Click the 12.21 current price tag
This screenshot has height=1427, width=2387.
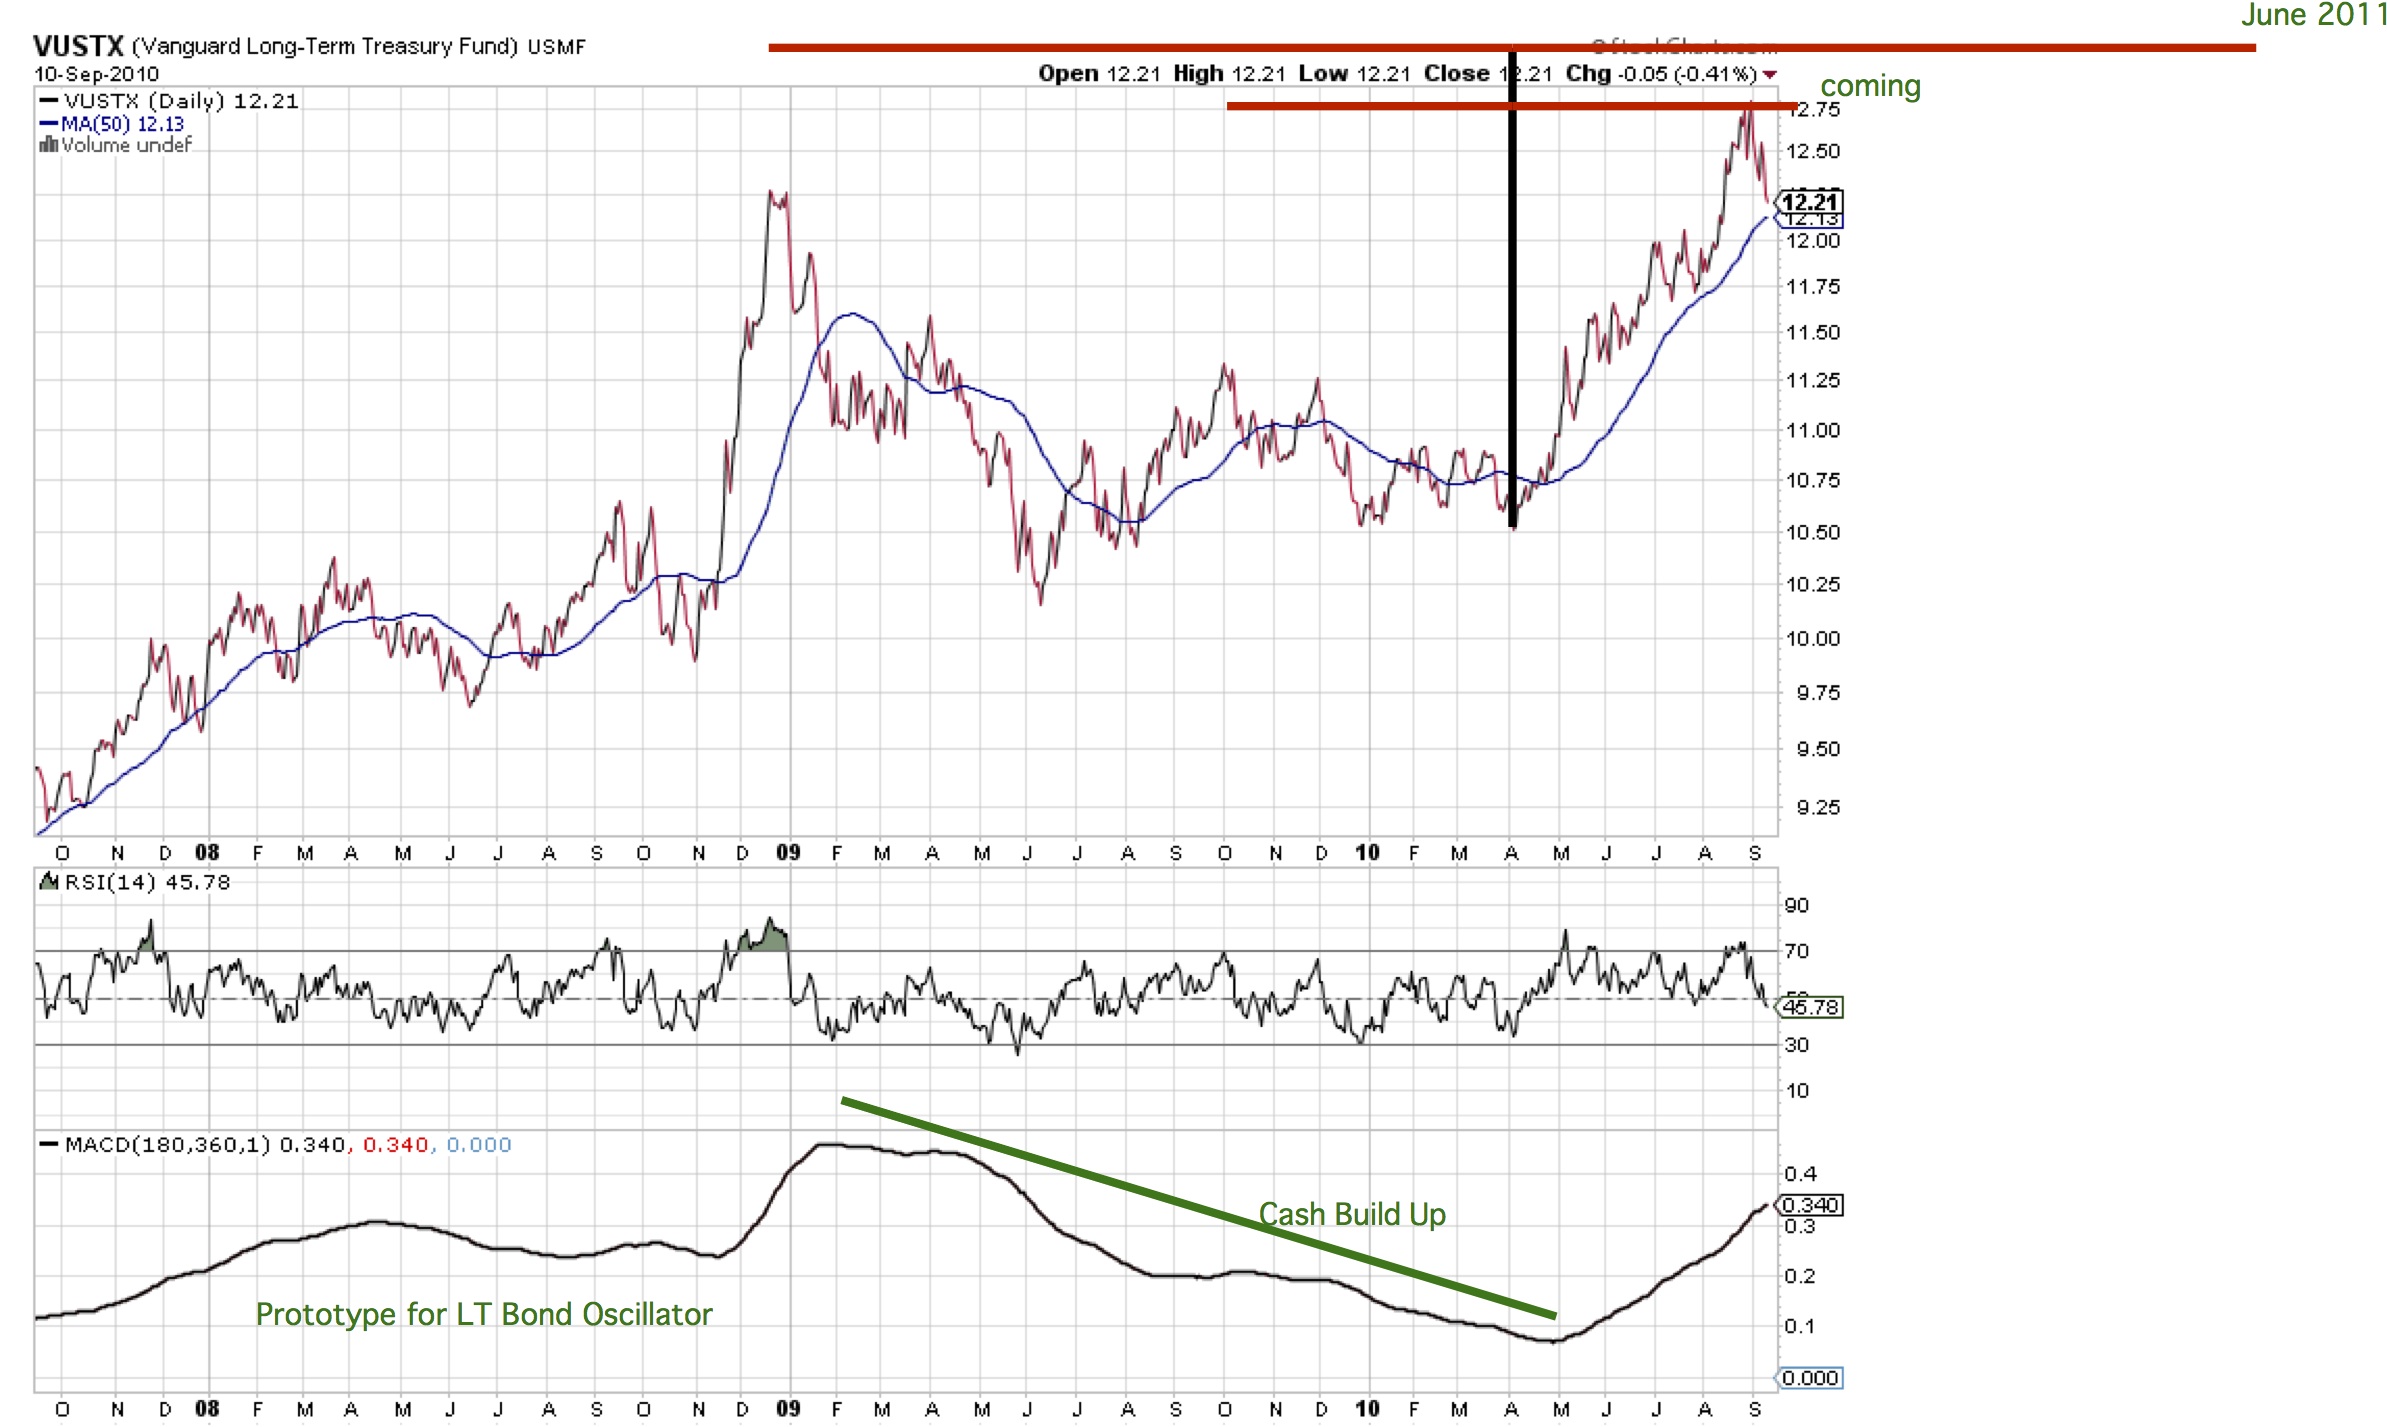(1811, 201)
